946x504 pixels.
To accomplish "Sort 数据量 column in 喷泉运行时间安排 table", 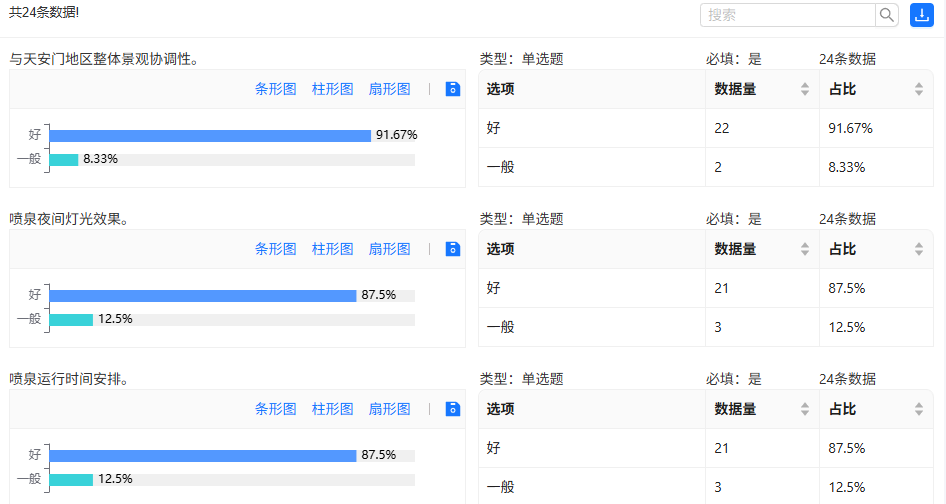I will click(805, 409).
